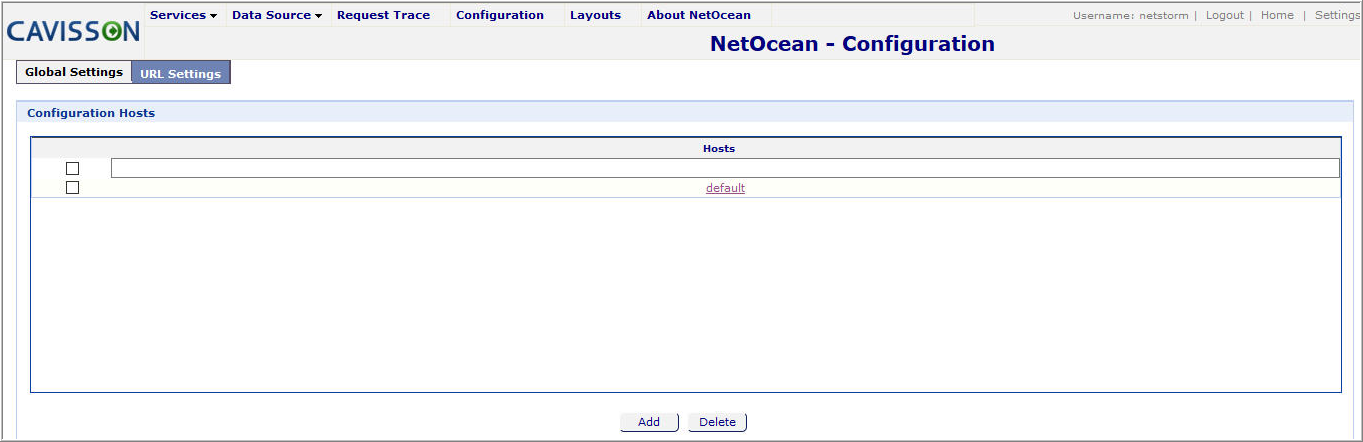The height and width of the screenshot is (442, 1363).
Task: Open the default host link
Action: (726, 188)
